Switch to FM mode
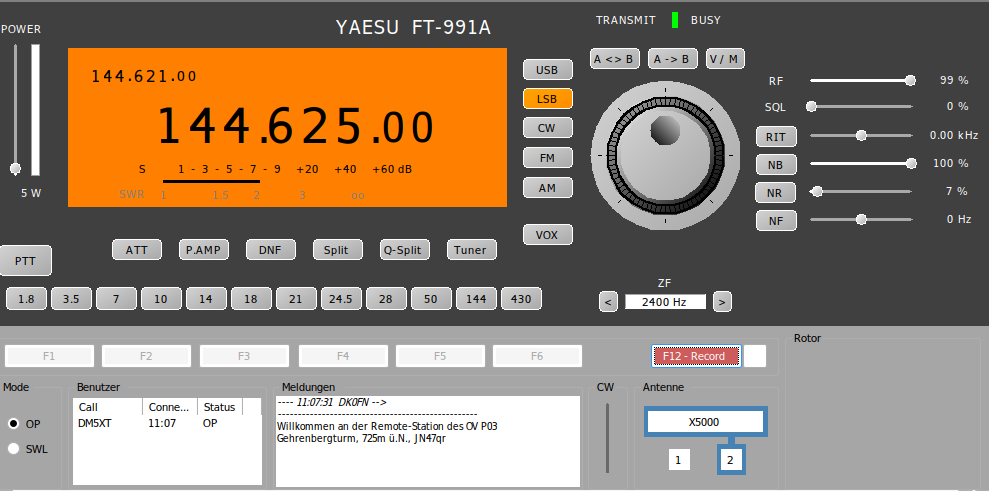 pyautogui.click(x=547, y=158)
